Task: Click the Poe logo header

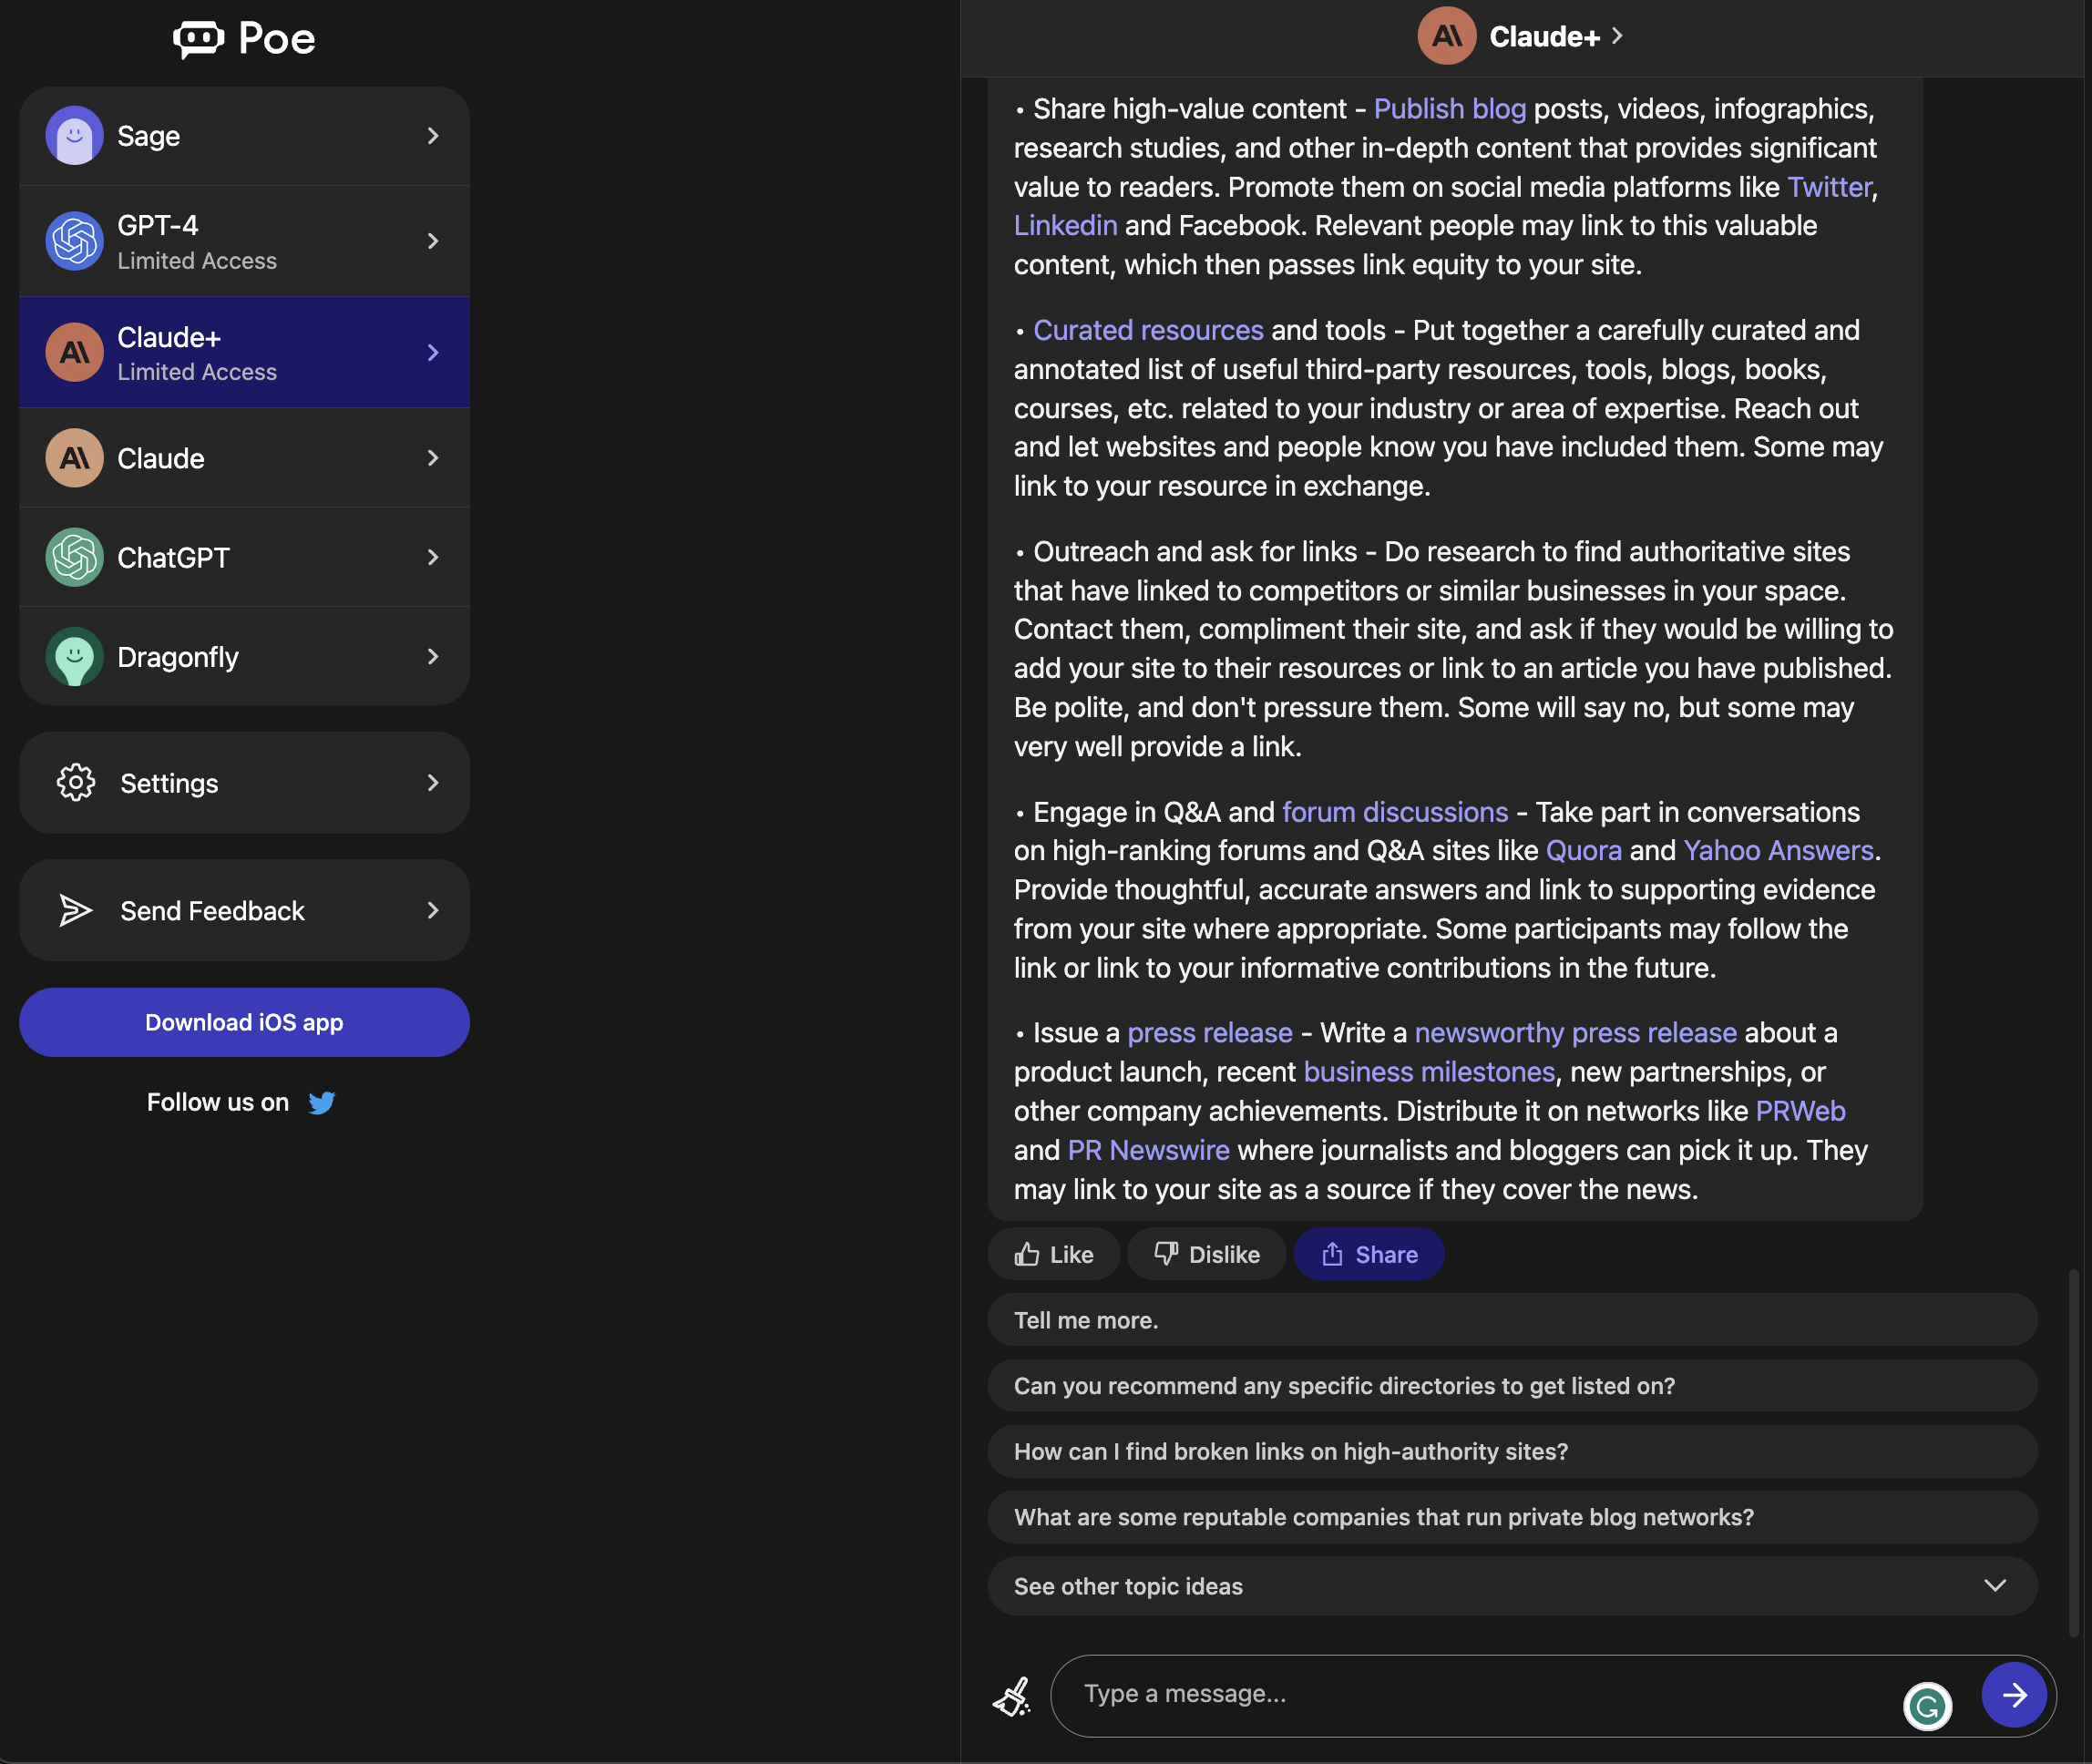Action: [243, 38]
